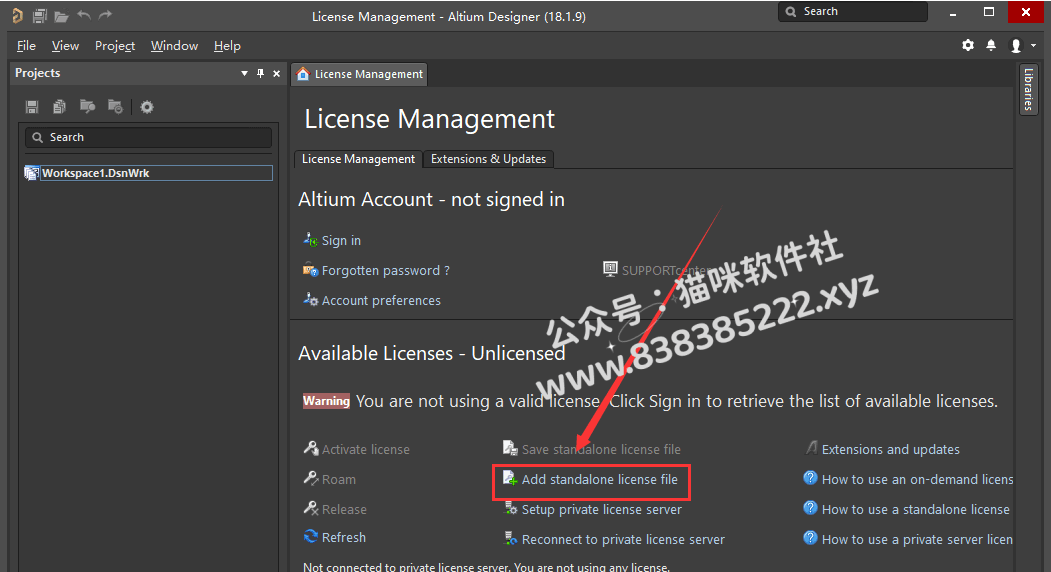Click Setup private license server icon
Viewport: 1051px width, 572px height.
[510, 508]
